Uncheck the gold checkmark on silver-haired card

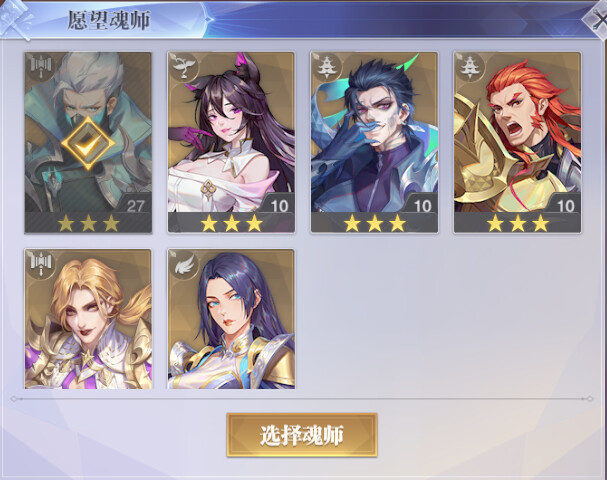(88, 143)
